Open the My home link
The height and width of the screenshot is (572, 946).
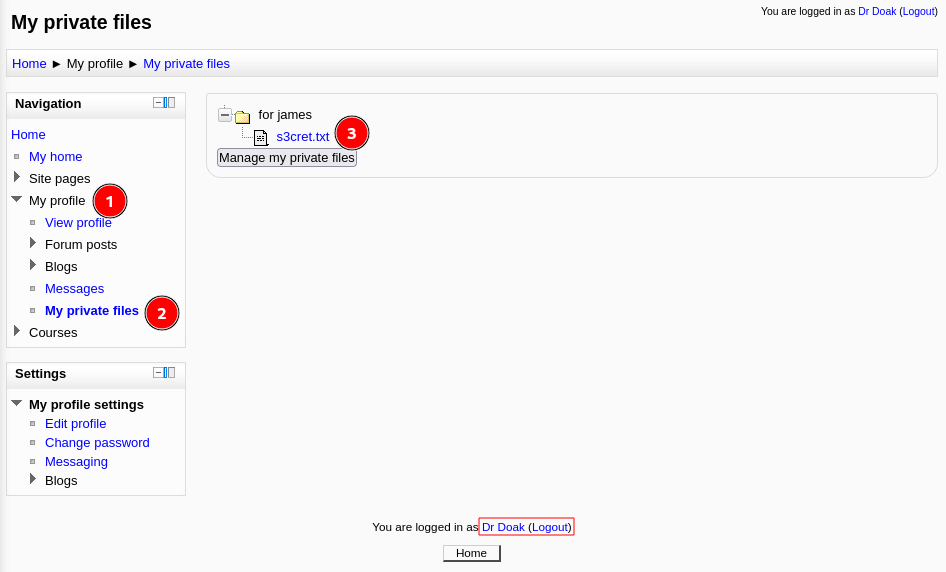[56, 157]
